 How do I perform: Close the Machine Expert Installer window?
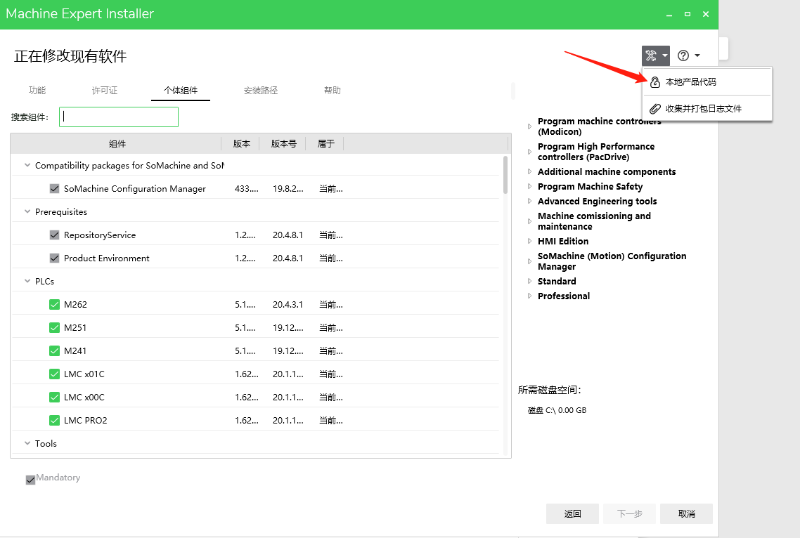[706, 14]
